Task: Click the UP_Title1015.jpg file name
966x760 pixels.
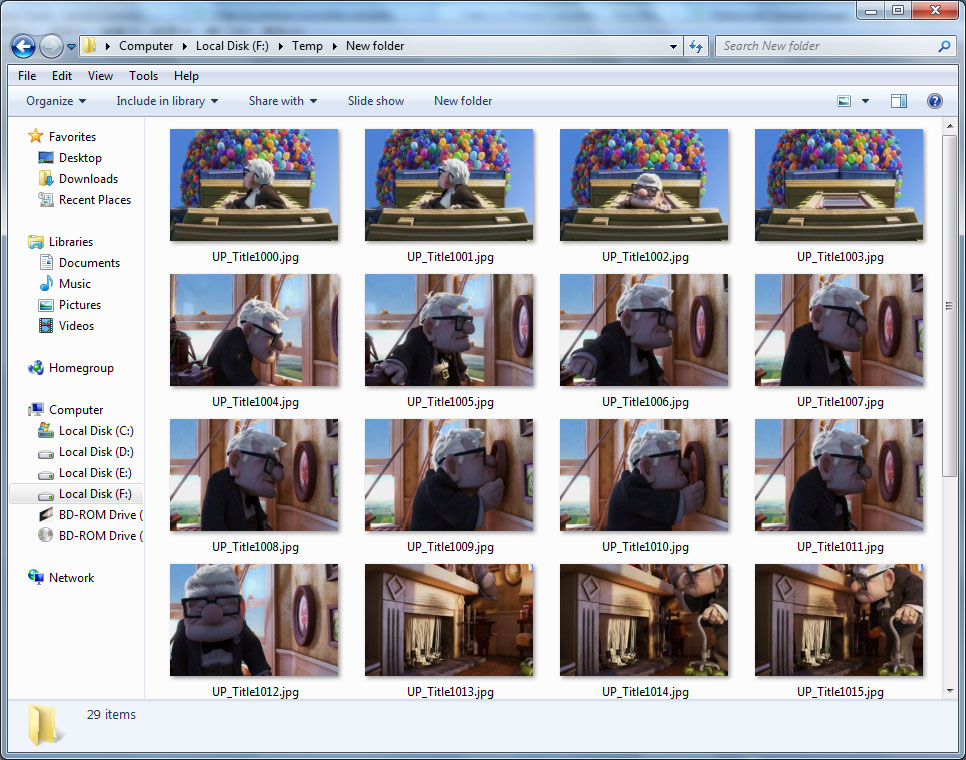Action: tap(840, 692)
